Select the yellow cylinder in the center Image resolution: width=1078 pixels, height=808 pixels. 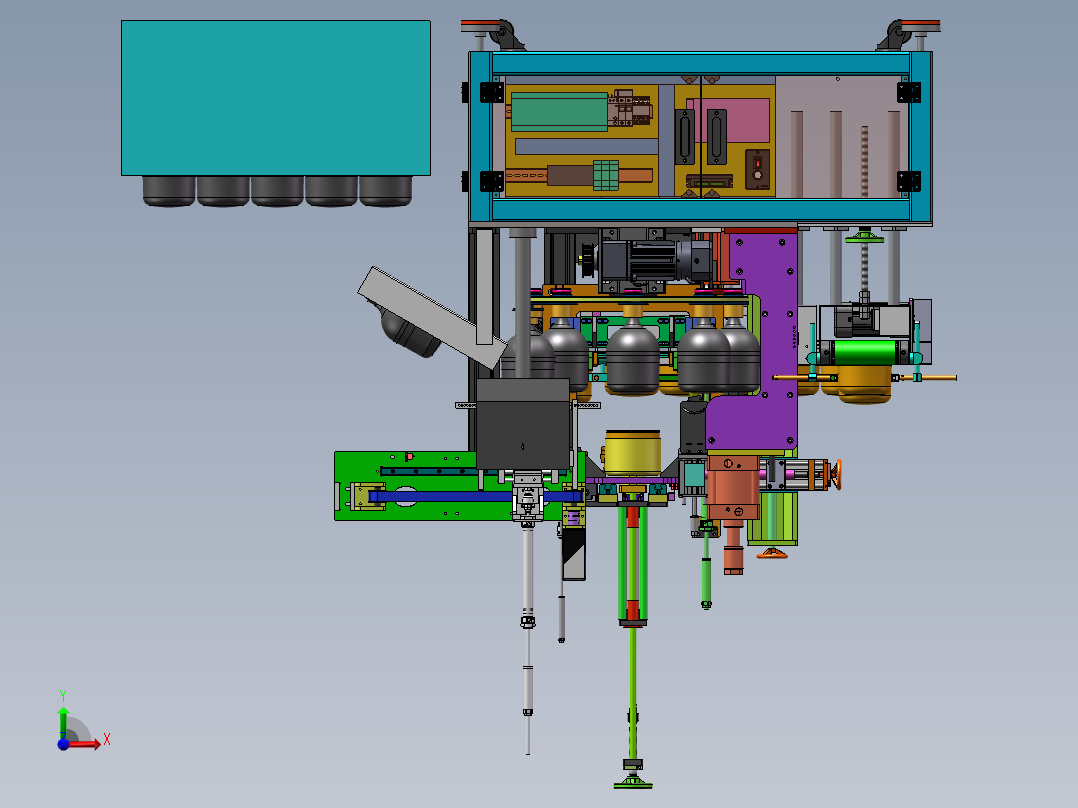tap(632, 453)
